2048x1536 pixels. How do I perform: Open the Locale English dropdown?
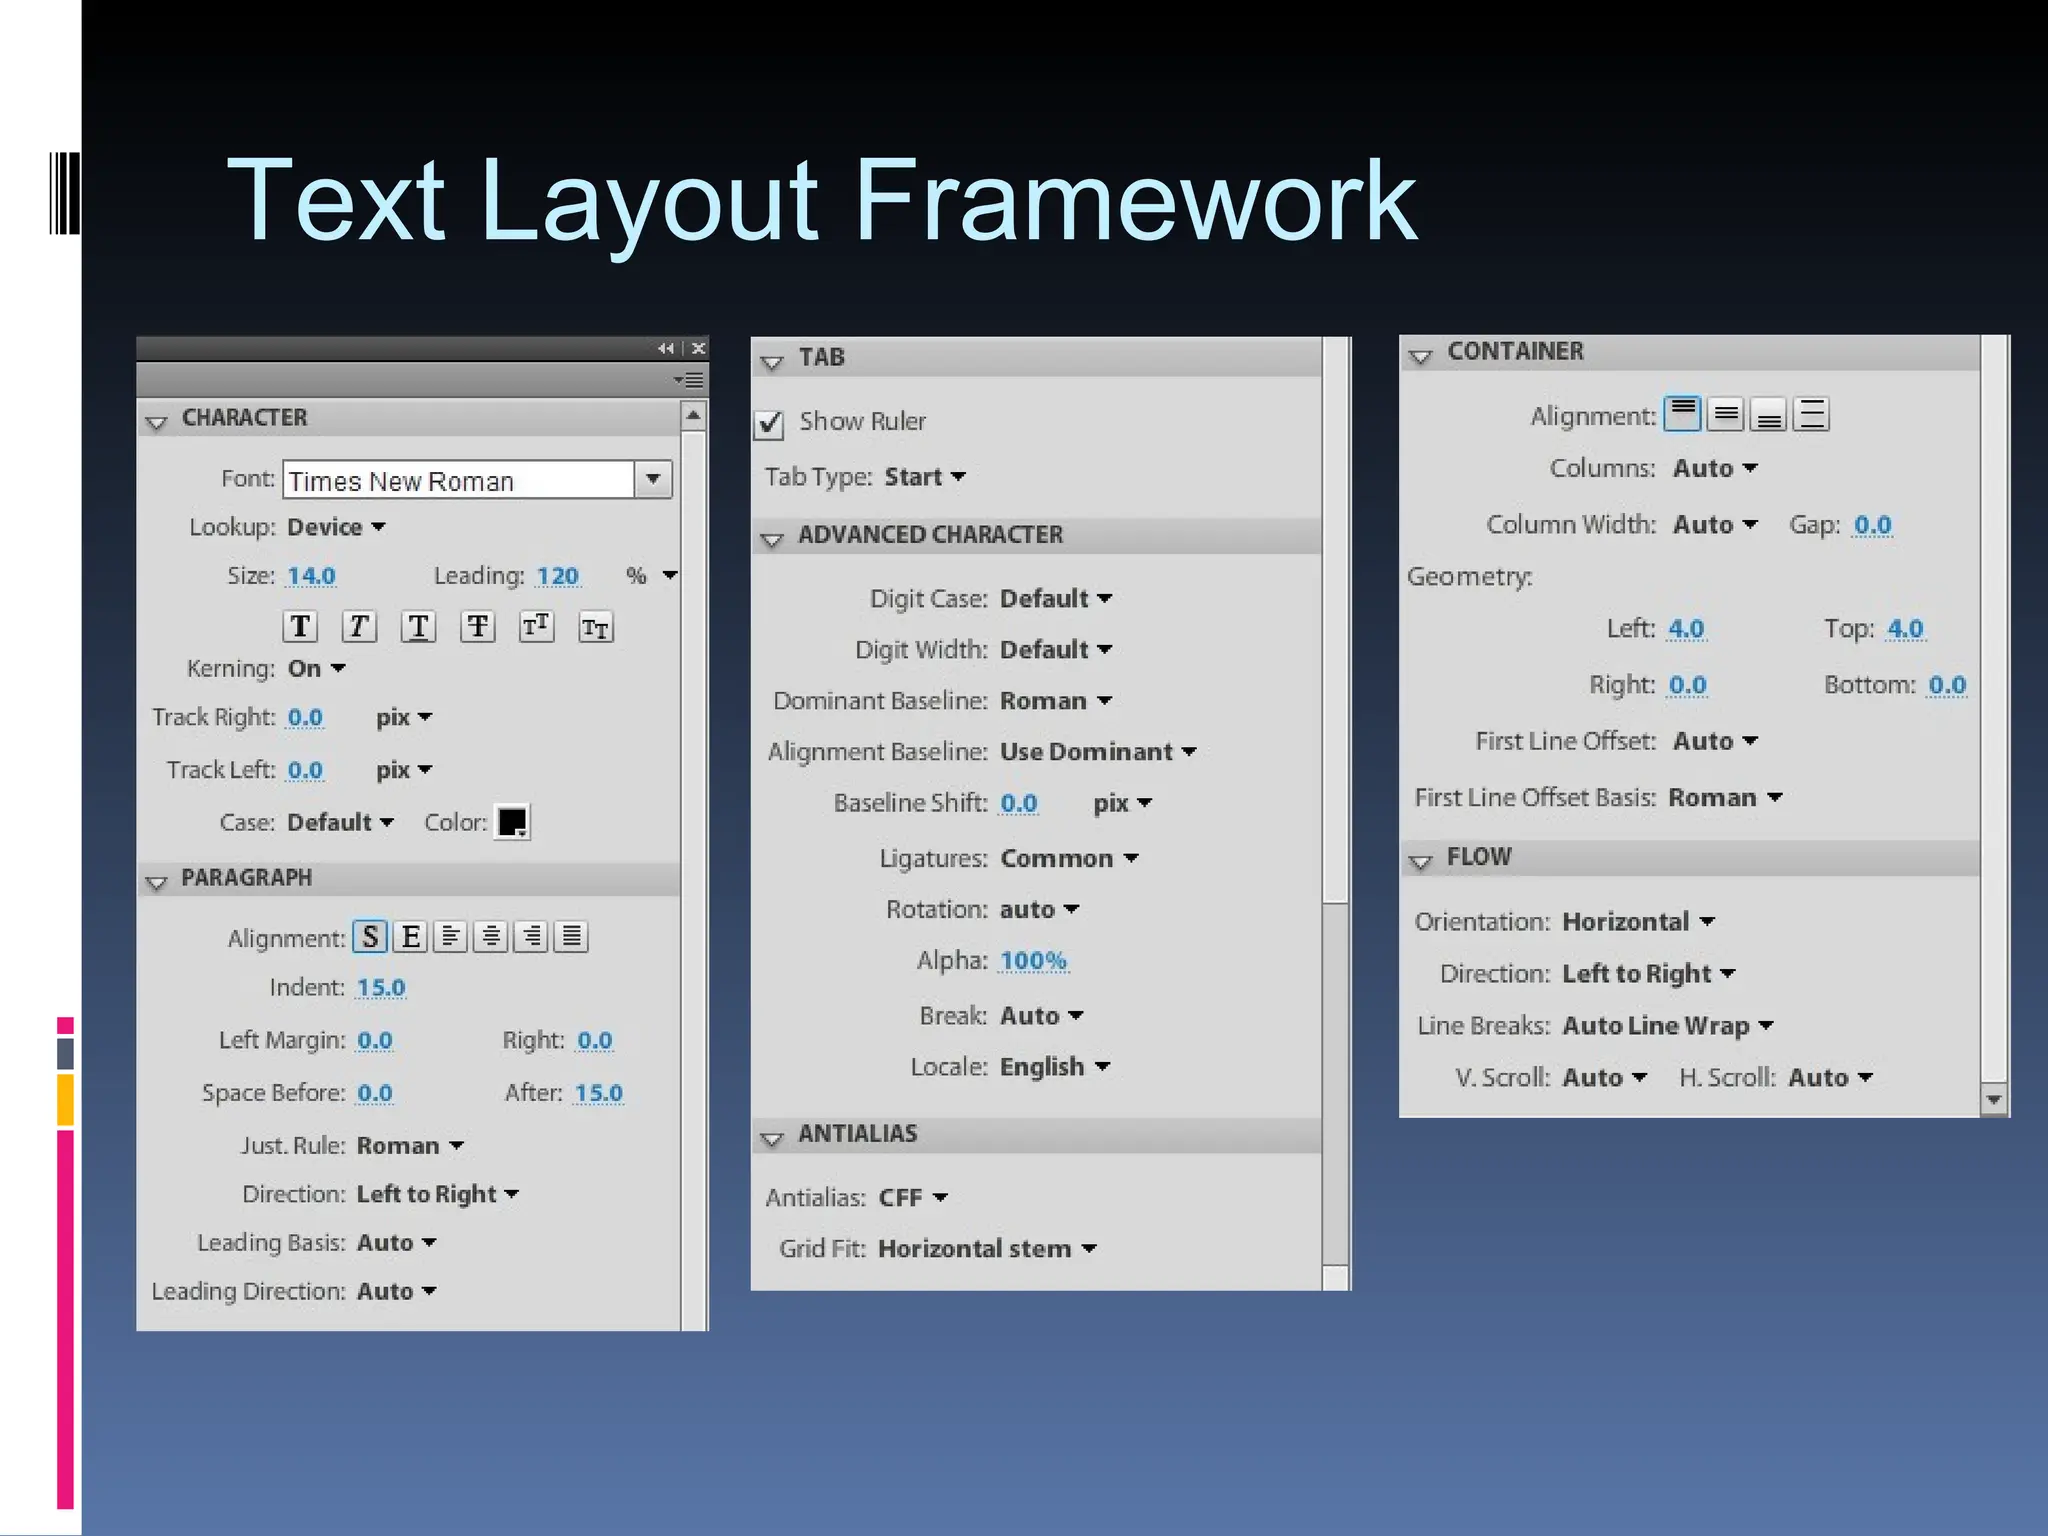pos(1055,1067)
